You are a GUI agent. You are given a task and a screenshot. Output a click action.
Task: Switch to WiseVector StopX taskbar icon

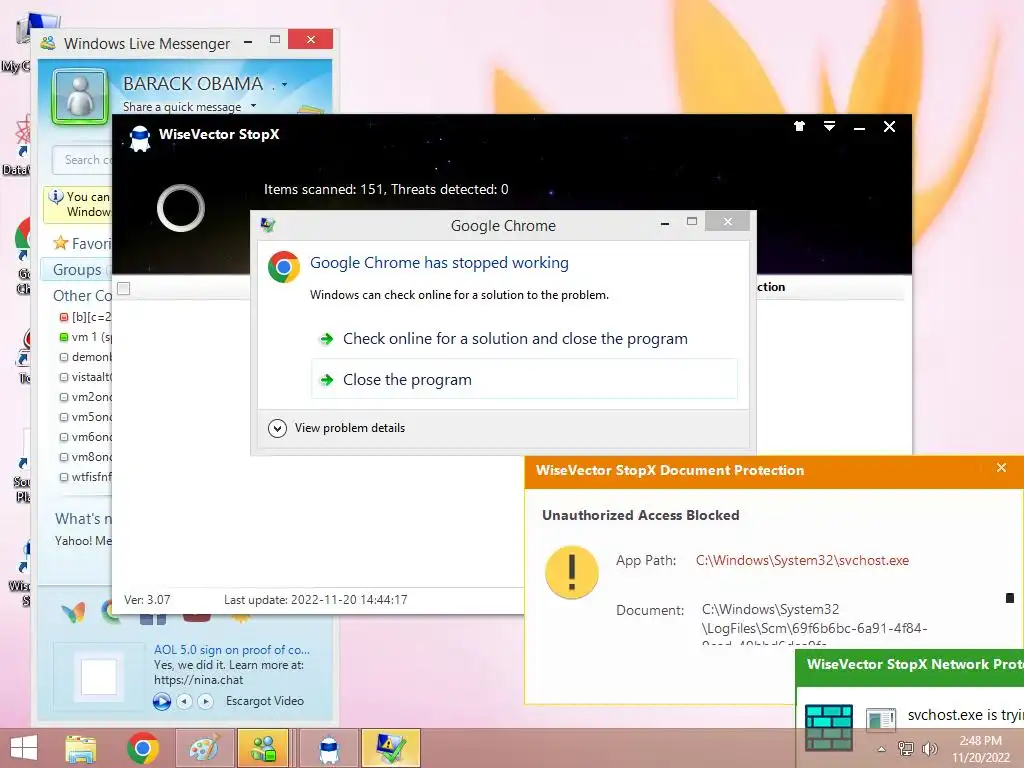click(329, 748)
